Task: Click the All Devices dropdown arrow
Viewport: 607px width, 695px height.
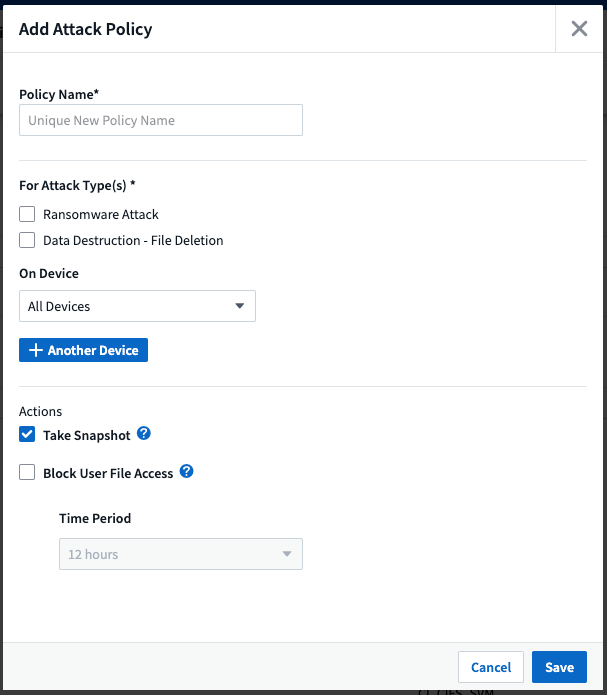Action: tap(240, 306)
